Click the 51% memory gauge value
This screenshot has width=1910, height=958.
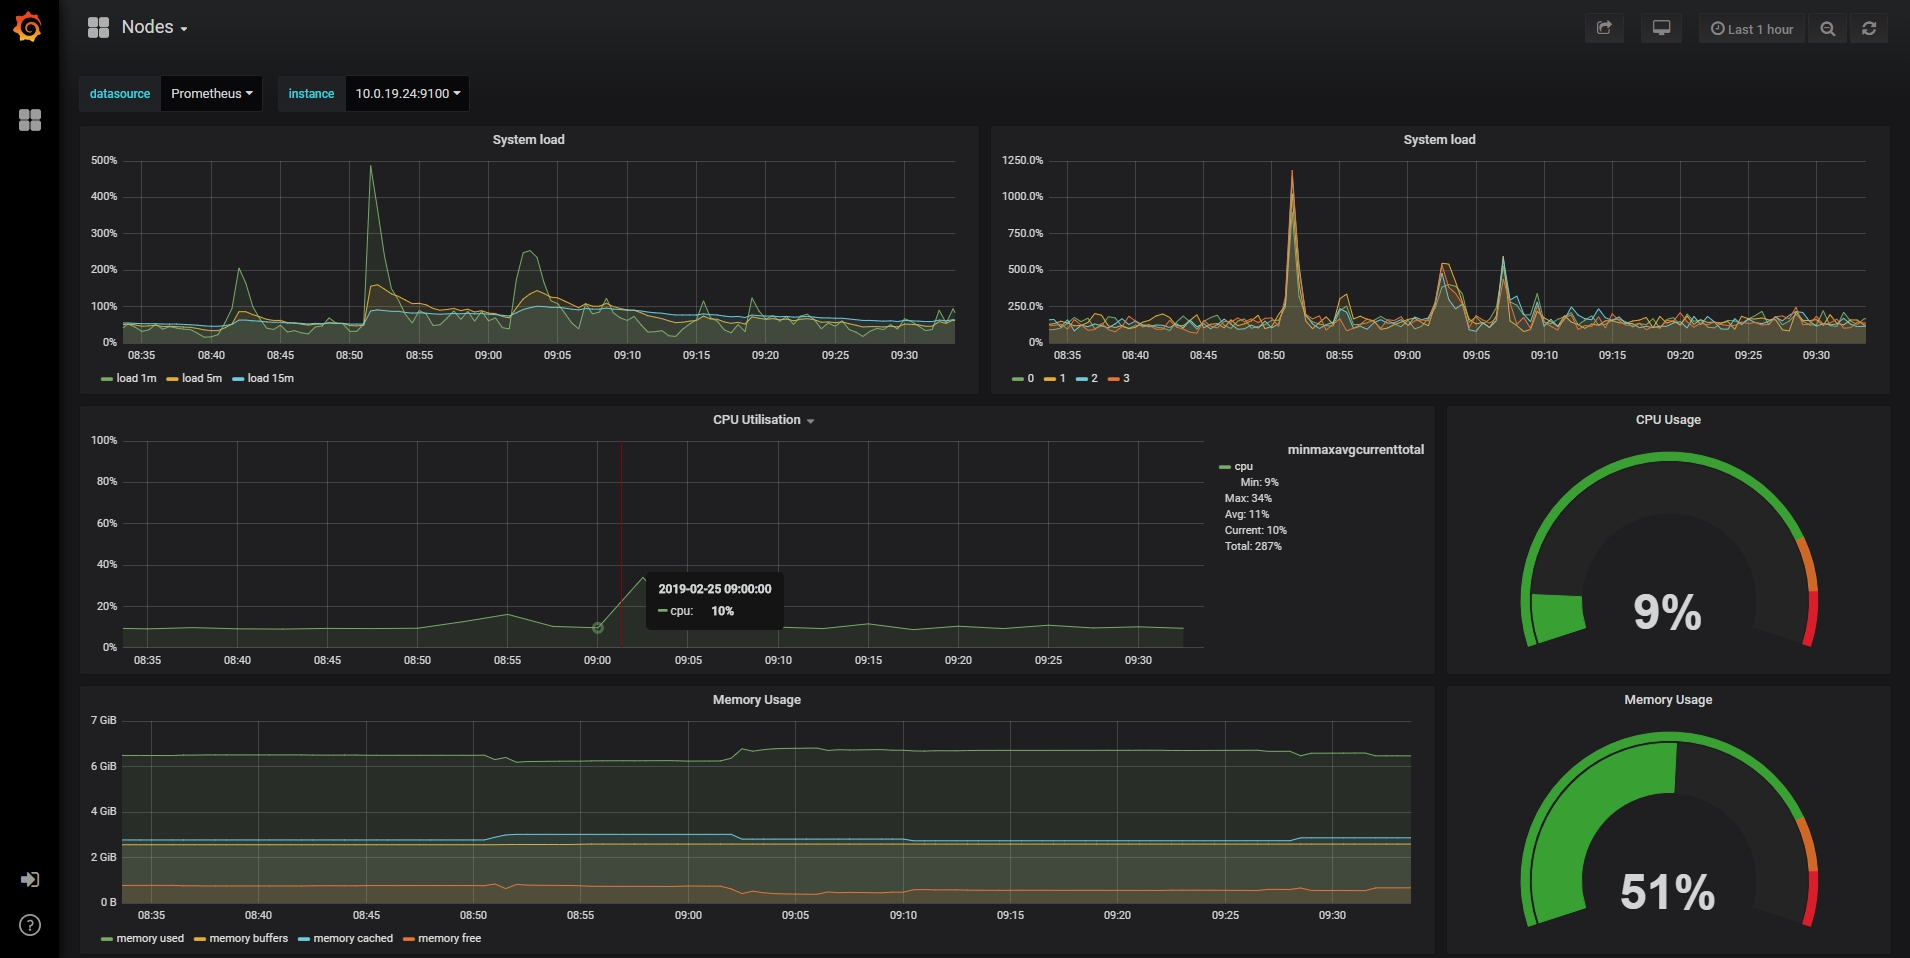click(x=1667, y=892)
